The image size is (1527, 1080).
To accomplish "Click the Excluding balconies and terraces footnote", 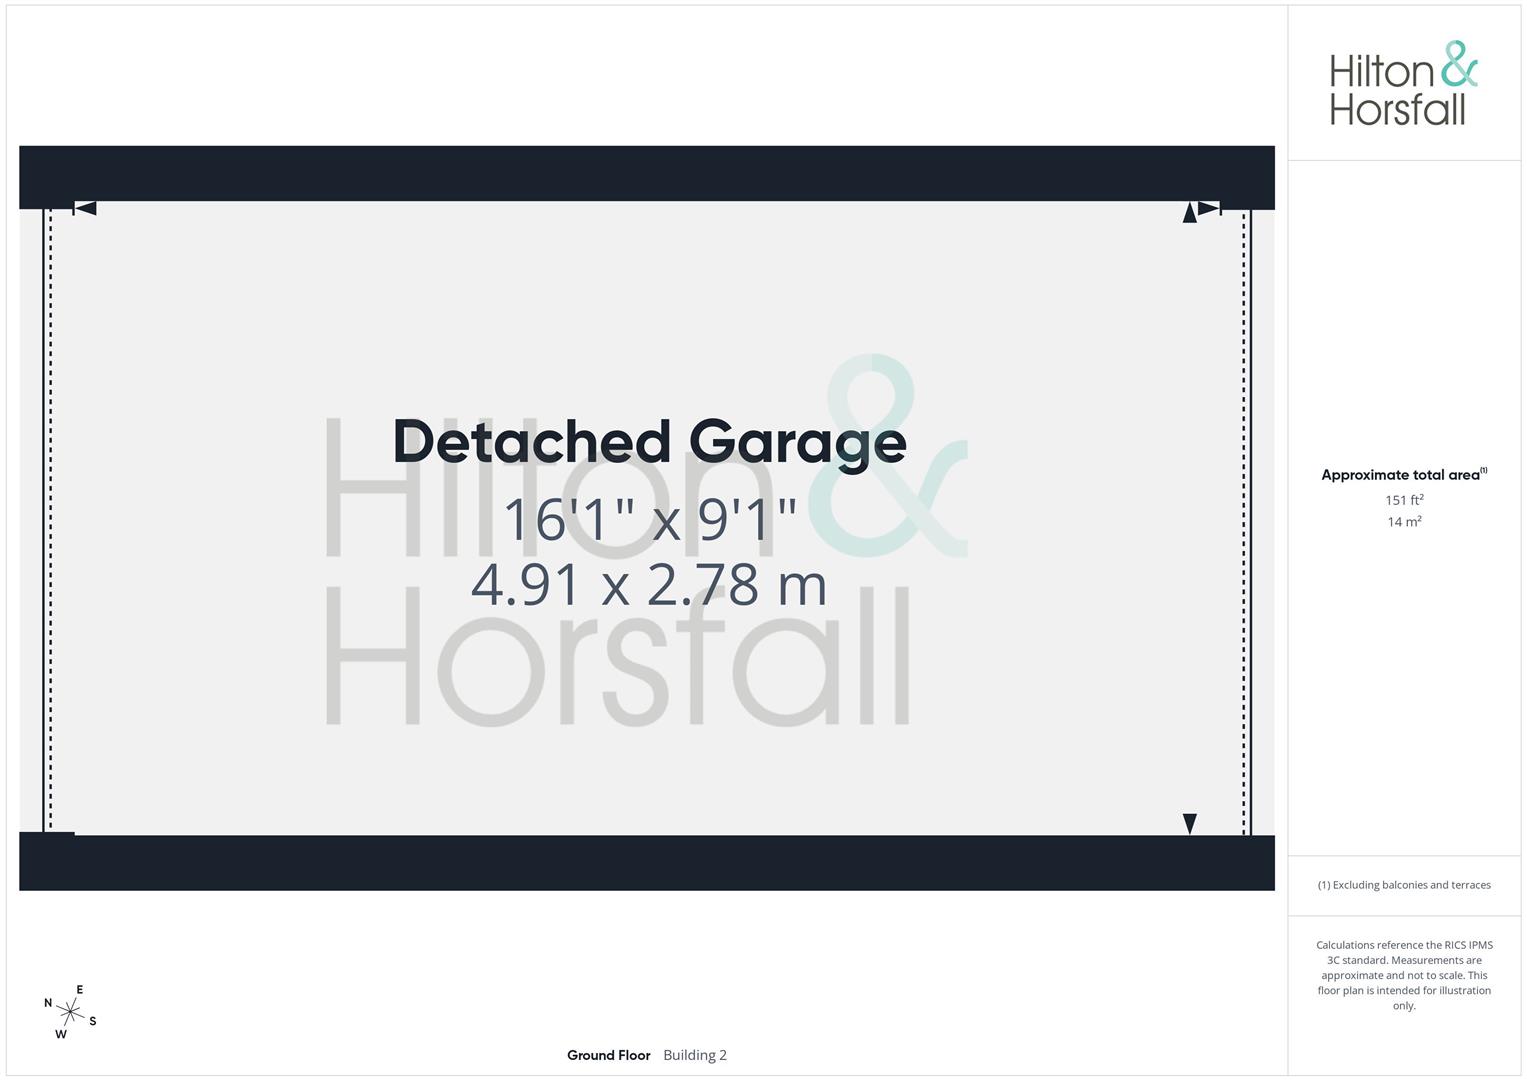I will [1403, 885].
